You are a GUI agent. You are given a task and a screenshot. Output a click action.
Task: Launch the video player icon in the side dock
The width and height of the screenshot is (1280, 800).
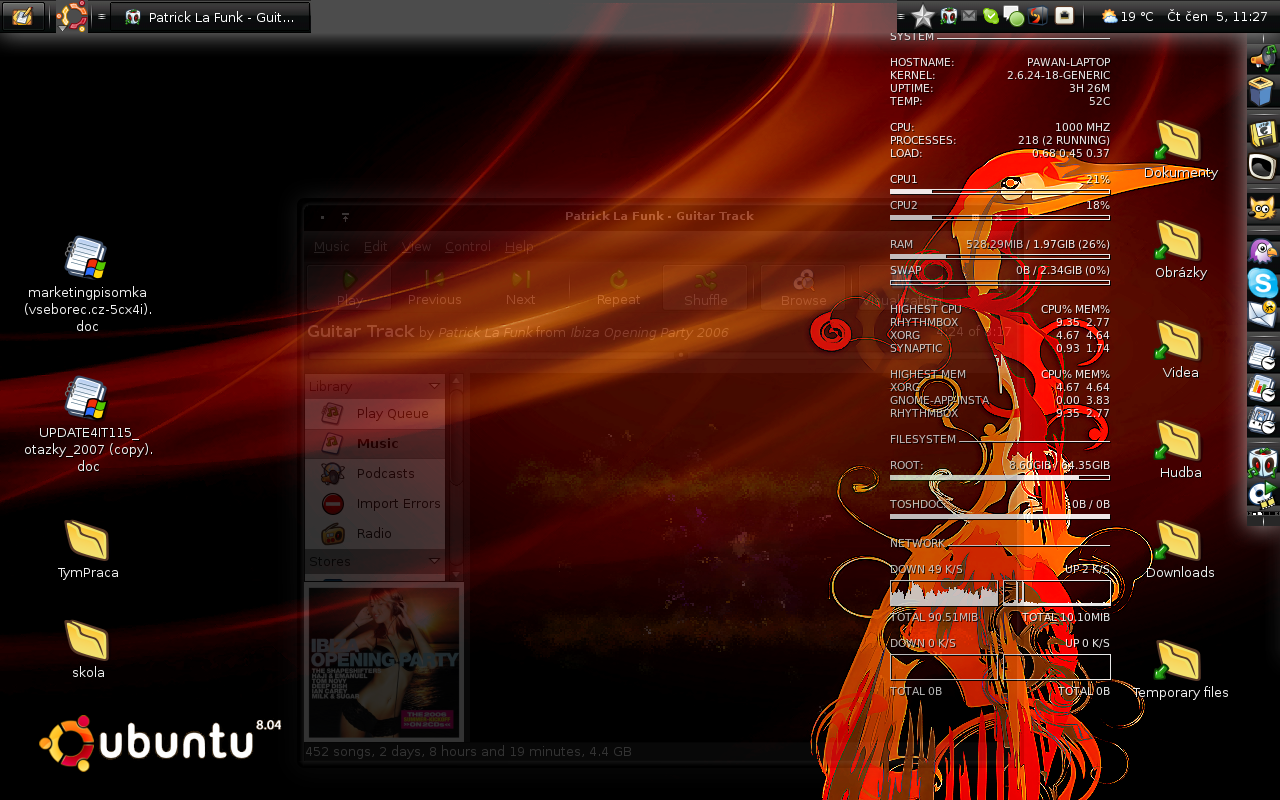coord(1263,494)
